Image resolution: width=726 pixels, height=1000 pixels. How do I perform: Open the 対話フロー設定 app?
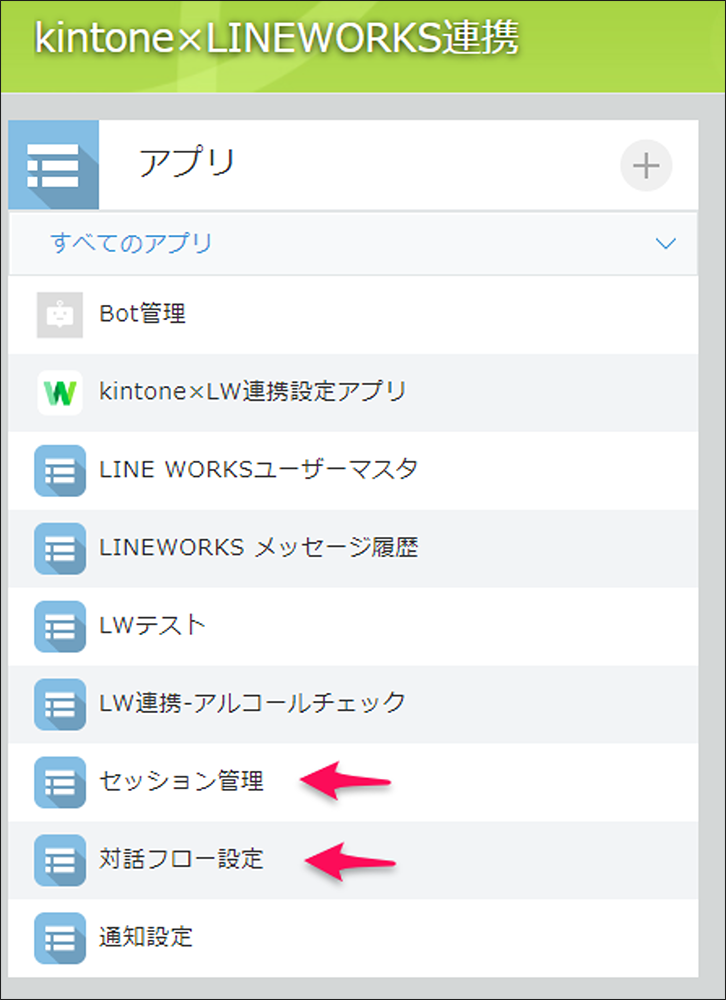tap(181, 858)
